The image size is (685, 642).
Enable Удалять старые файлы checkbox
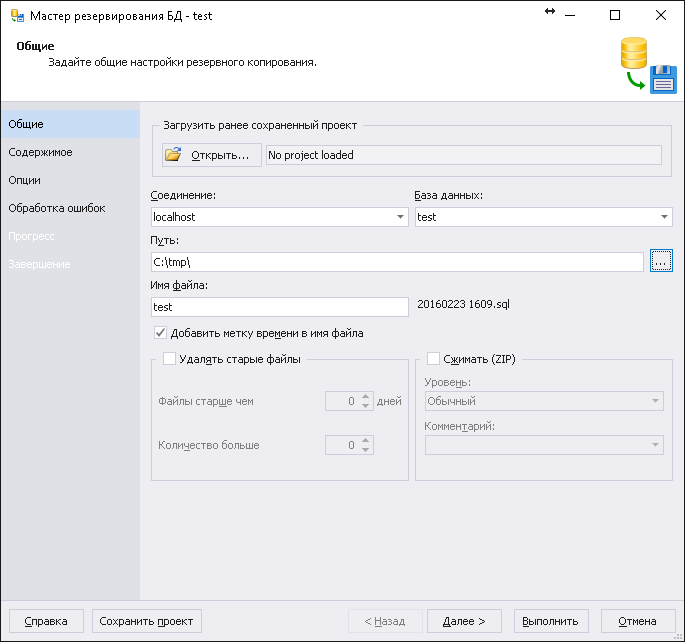click(x=169, y=359)
